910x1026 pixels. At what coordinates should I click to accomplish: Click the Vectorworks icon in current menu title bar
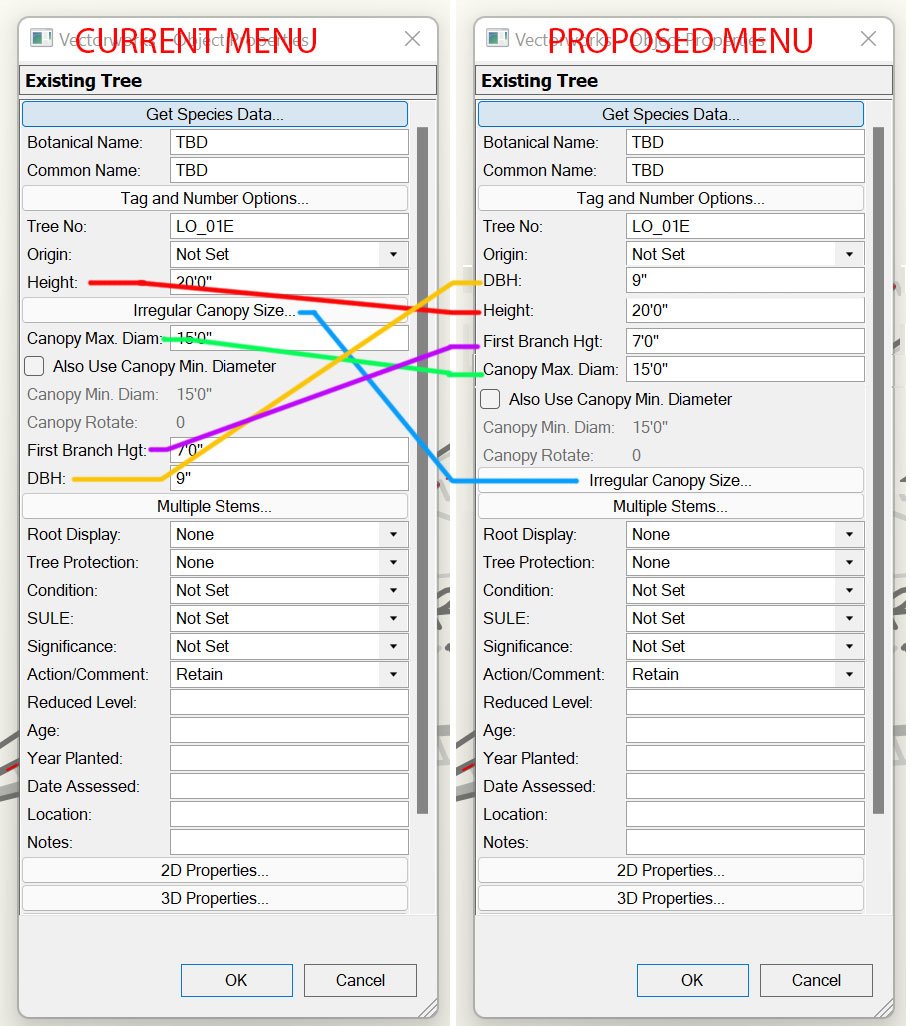(x=42, y=38)
